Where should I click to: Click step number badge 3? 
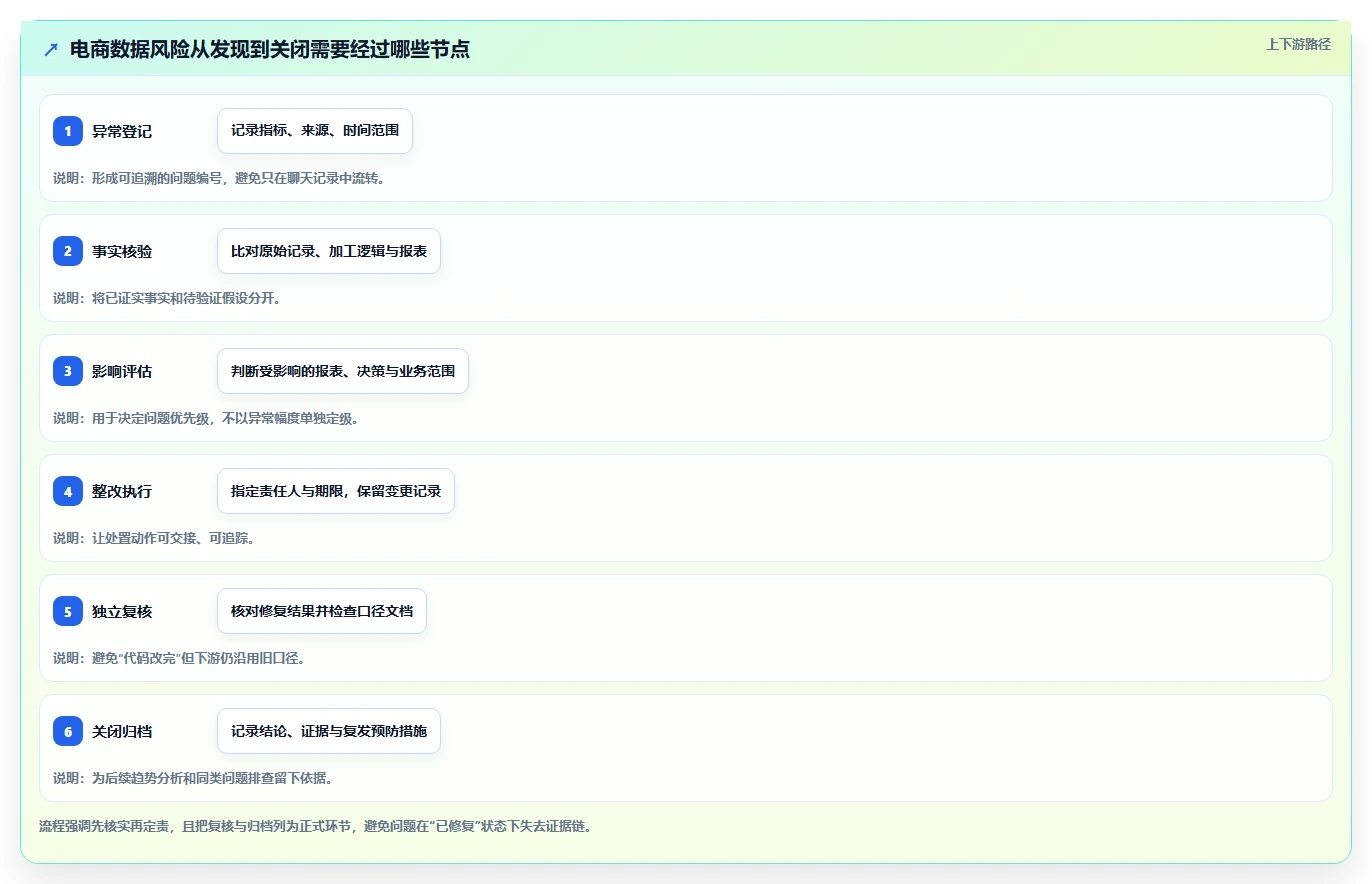pos(68,371)
